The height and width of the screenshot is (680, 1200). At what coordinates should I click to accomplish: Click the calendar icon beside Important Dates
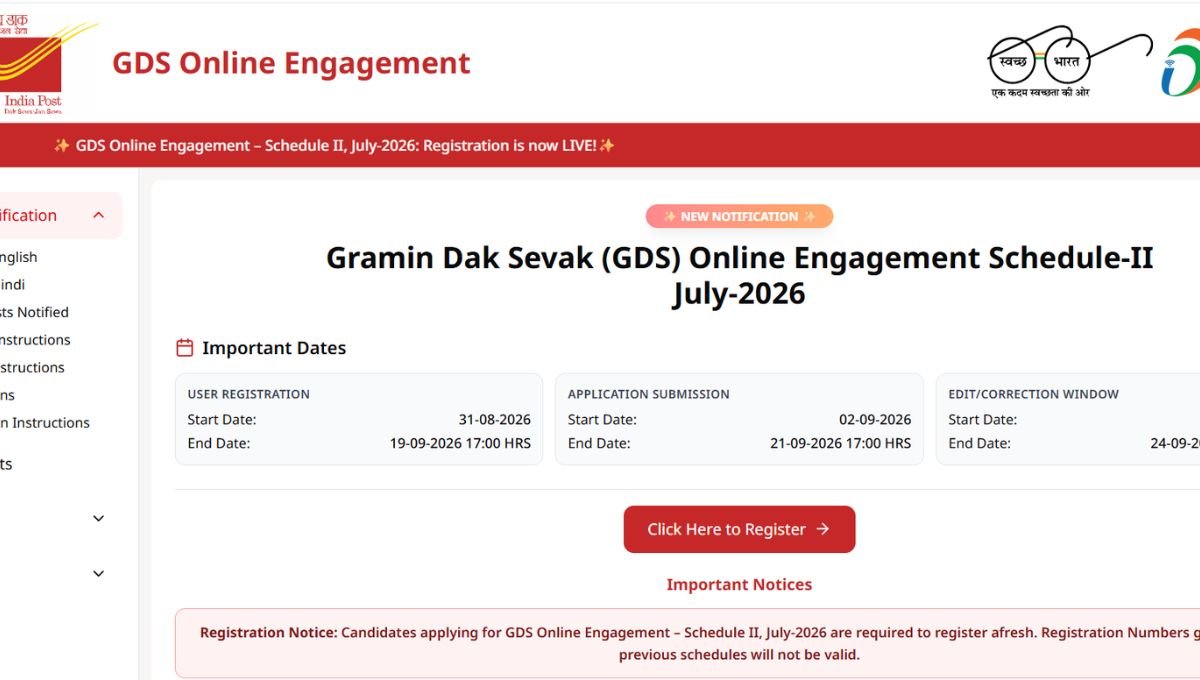click(184, 348)
